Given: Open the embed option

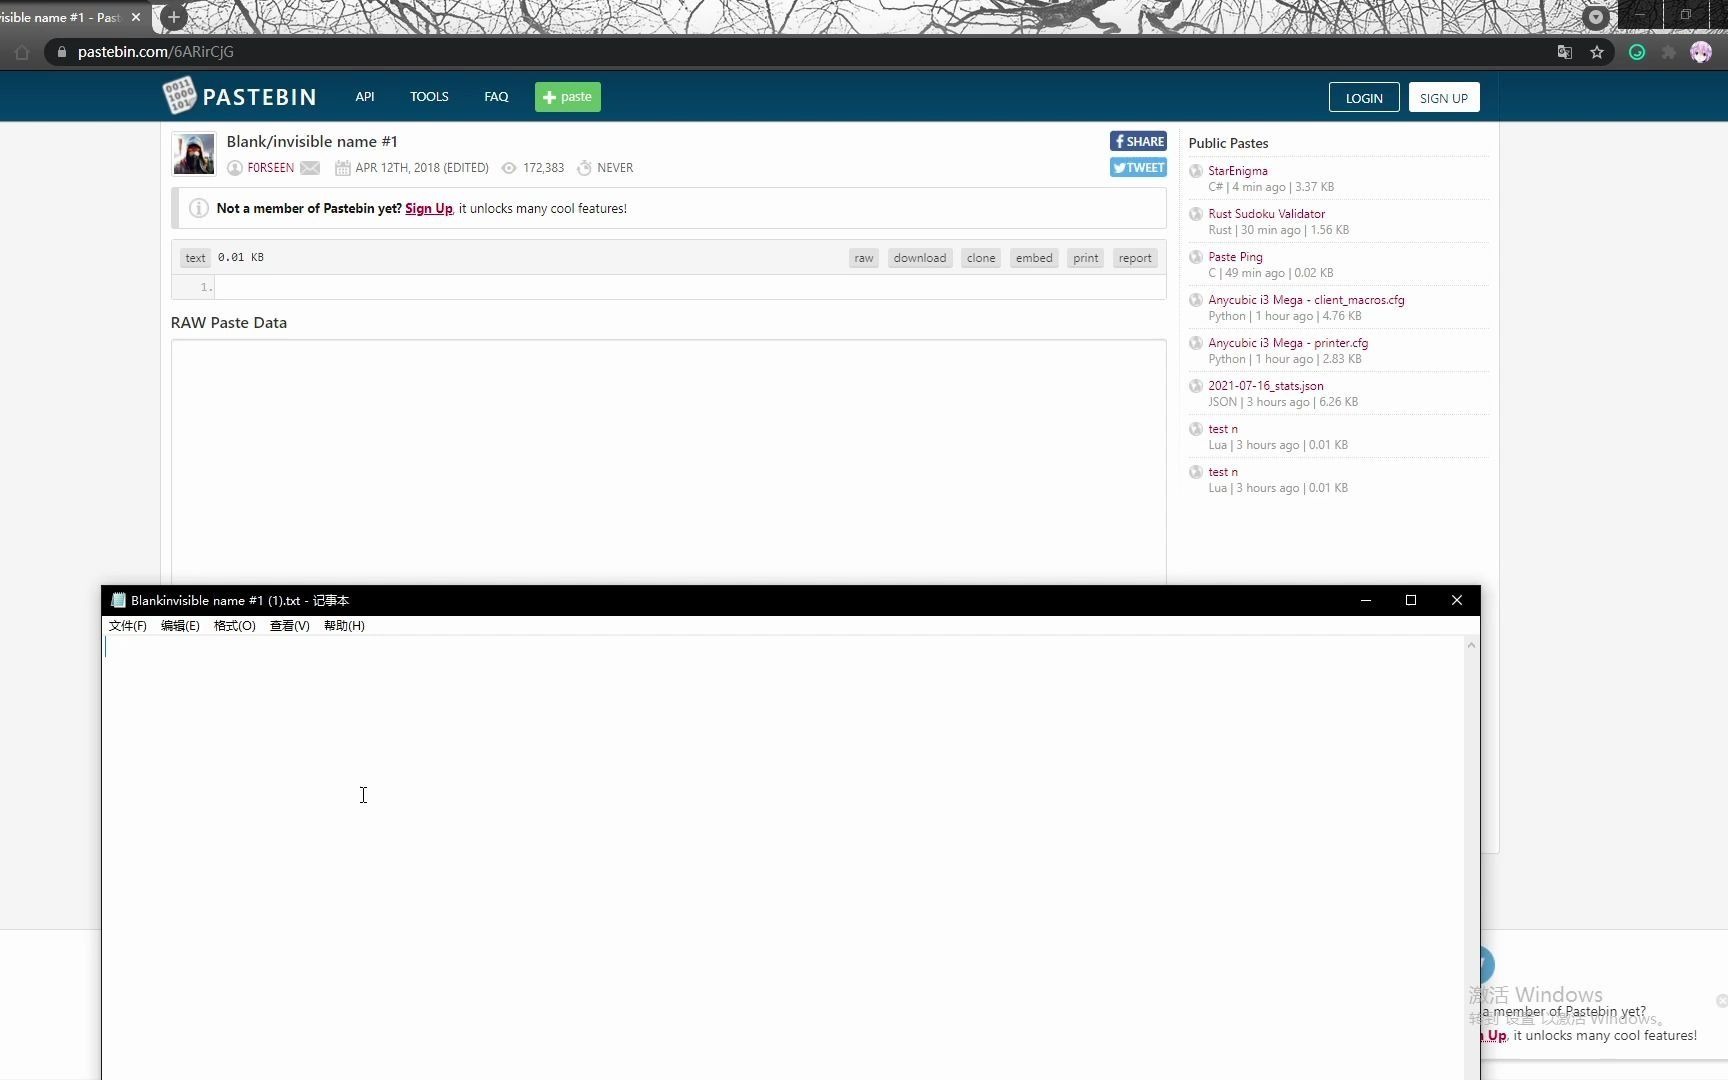Looking at the screenshot, I should [1034, 258].
